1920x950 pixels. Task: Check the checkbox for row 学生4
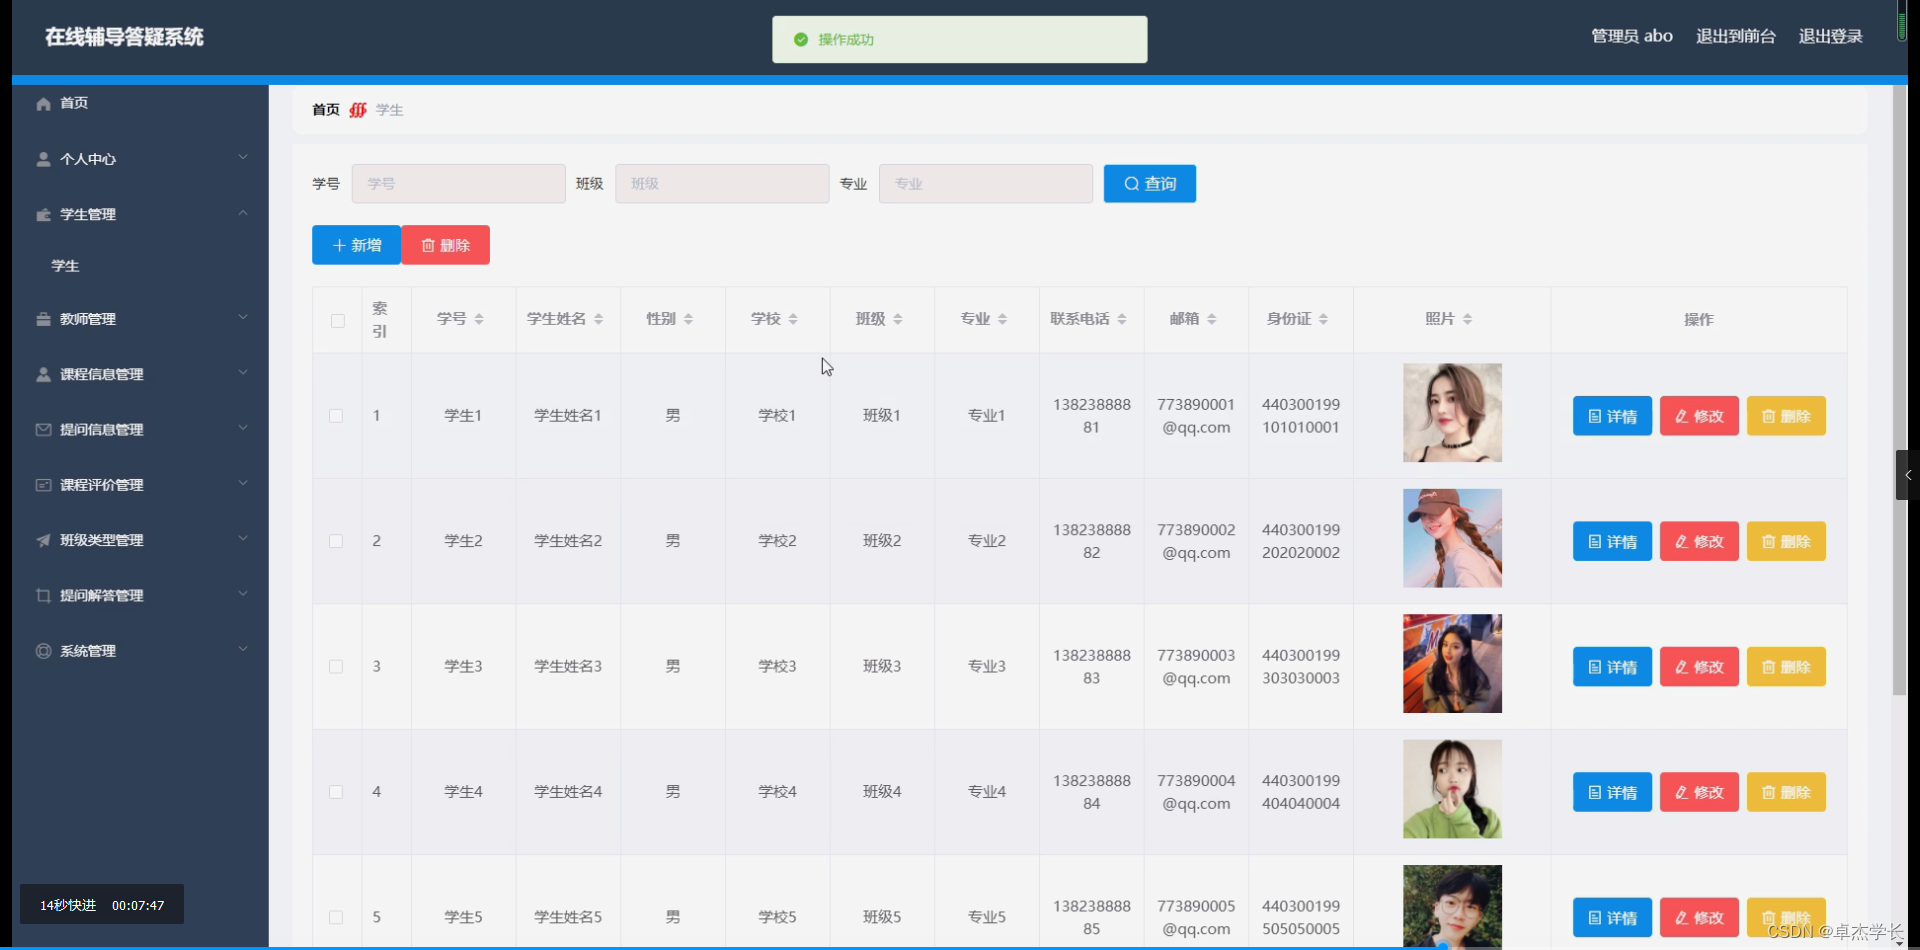336,792
